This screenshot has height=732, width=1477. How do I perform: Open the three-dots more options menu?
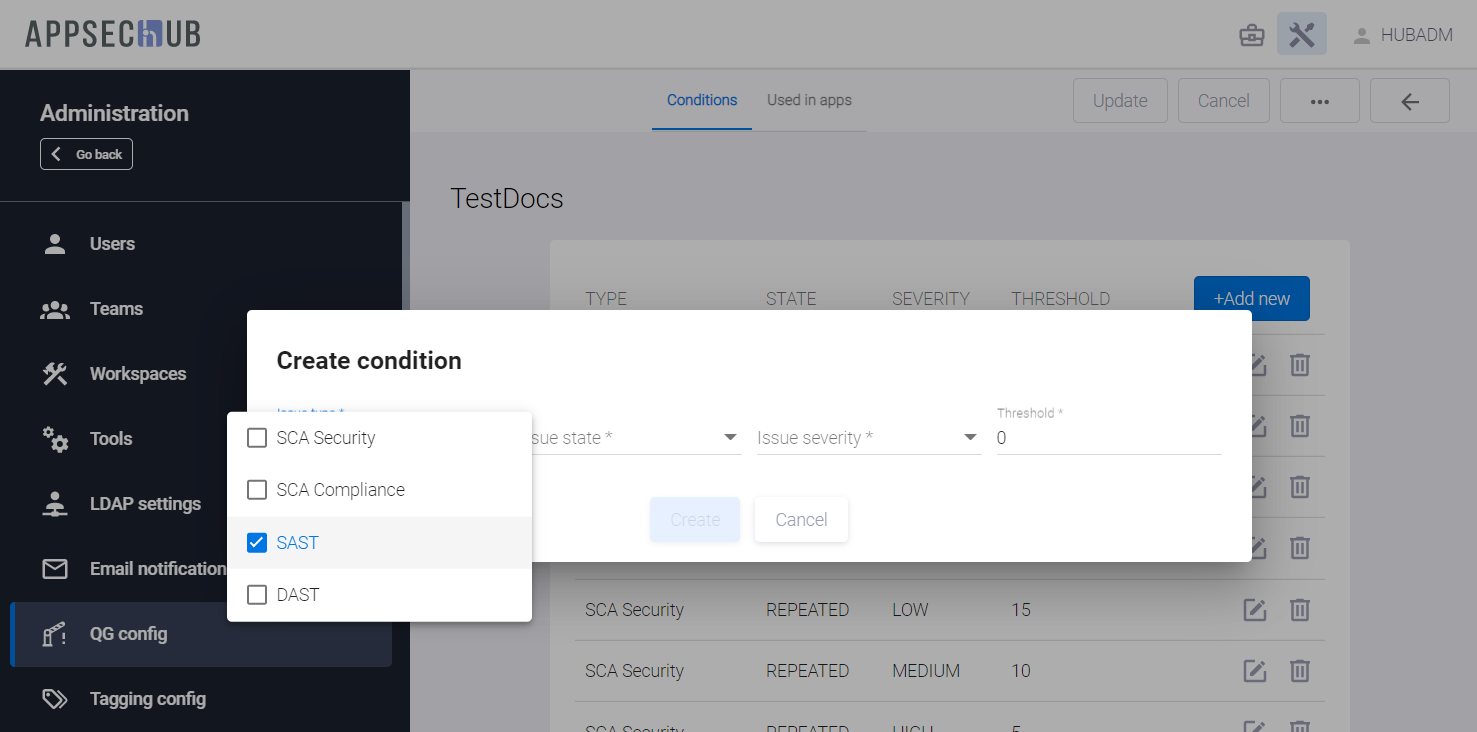point(1319,101)
